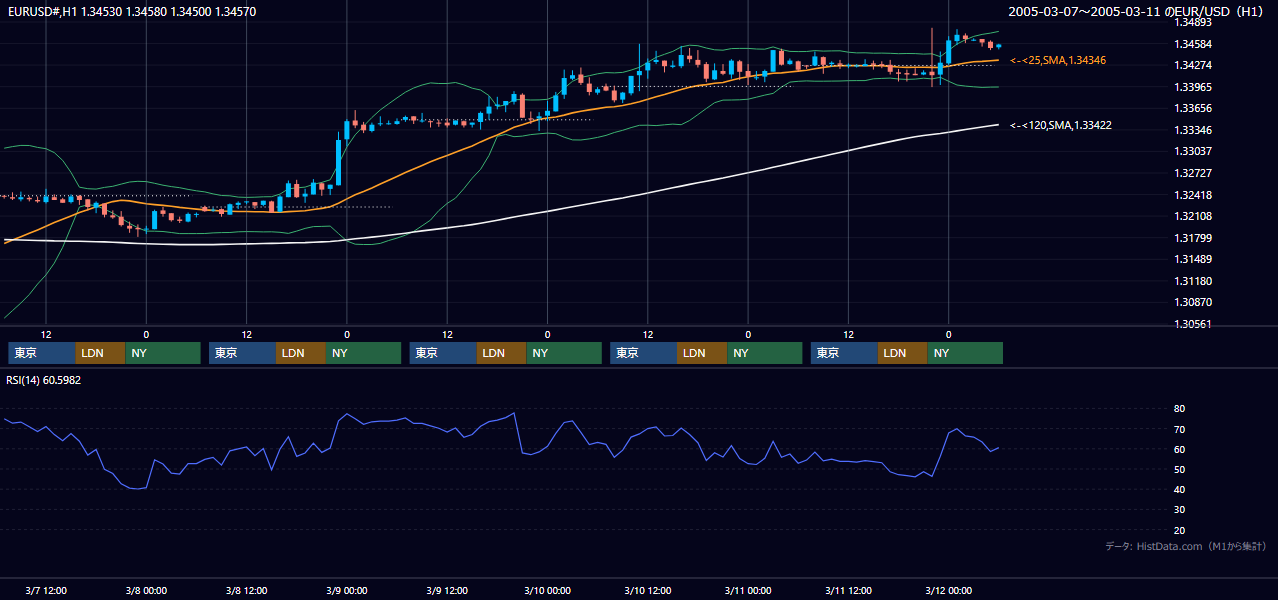Image resolution: width=1278 pixels, height=600 pixels.
Task: Click the 2005-03-07〜2005-03-11 EUR/USD (H1) title
Action: (1137, 11)
